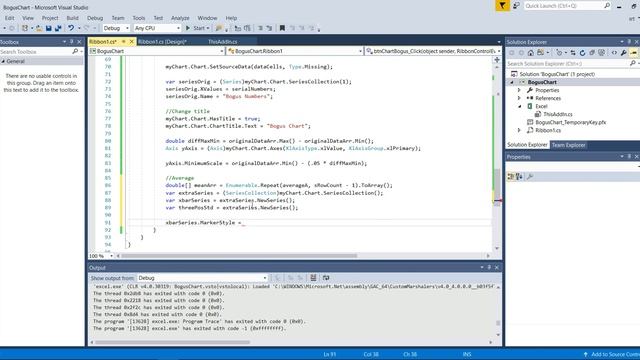Open the Tools menu
Image resolution: width=640 pixels, height=360 pixels.
point(138,18)
